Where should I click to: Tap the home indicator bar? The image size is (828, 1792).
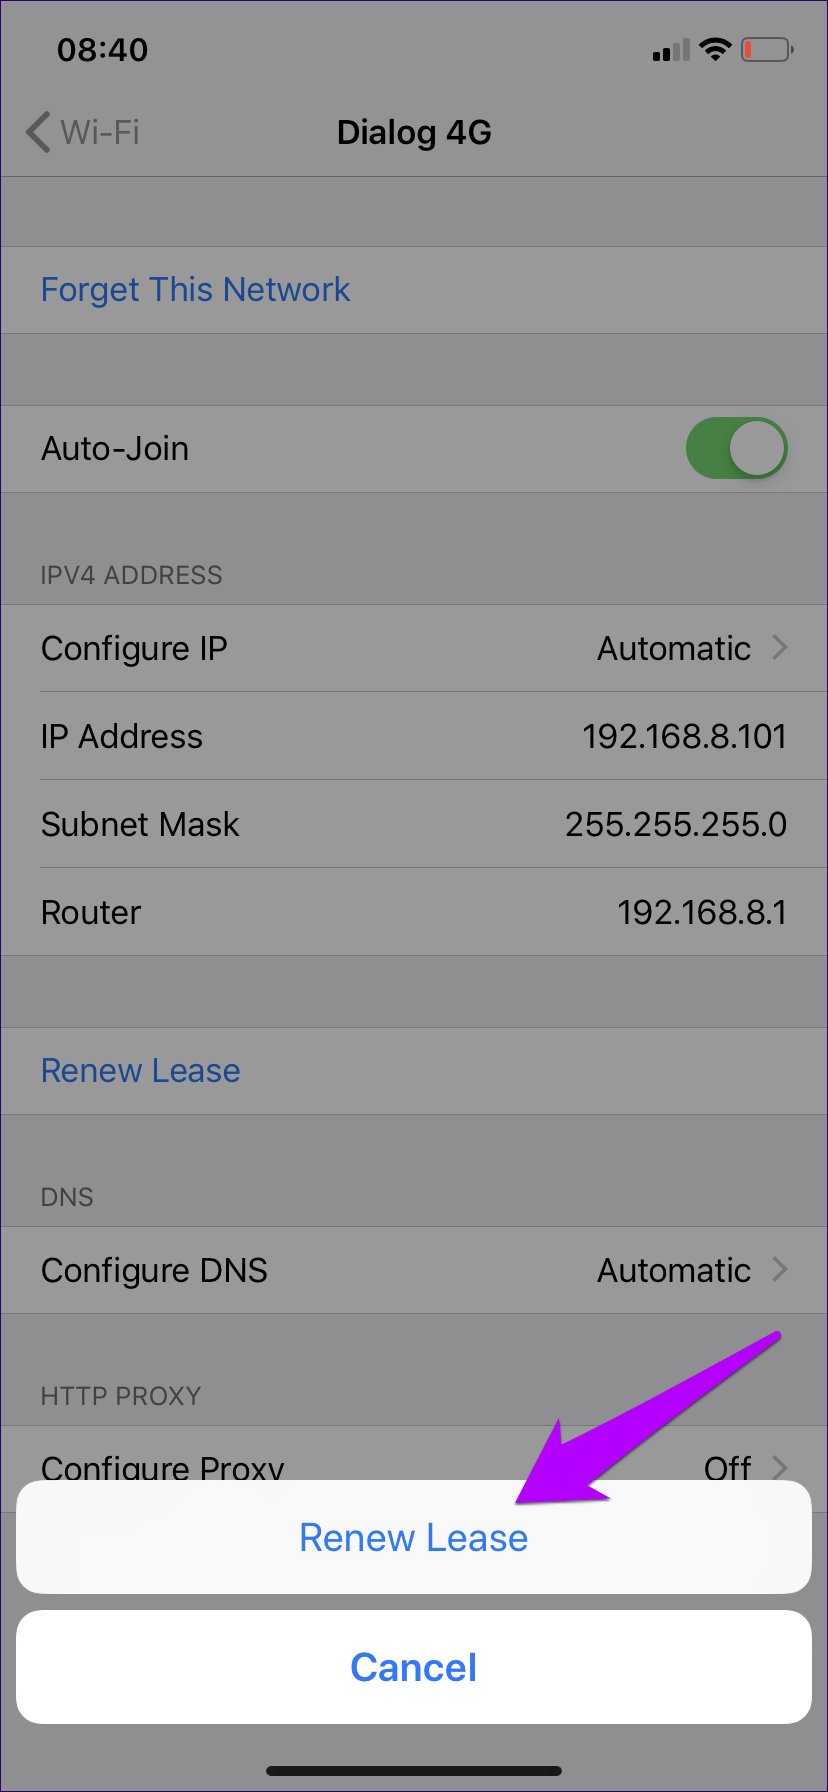[x=413, y=1771]
